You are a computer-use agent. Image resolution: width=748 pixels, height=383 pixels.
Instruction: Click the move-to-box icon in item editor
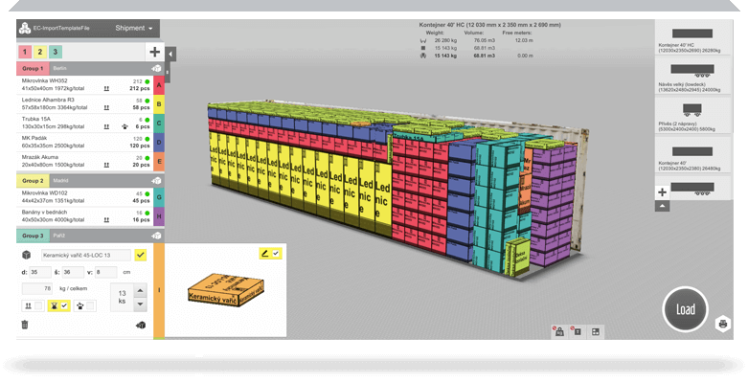[x=141, y=325]
